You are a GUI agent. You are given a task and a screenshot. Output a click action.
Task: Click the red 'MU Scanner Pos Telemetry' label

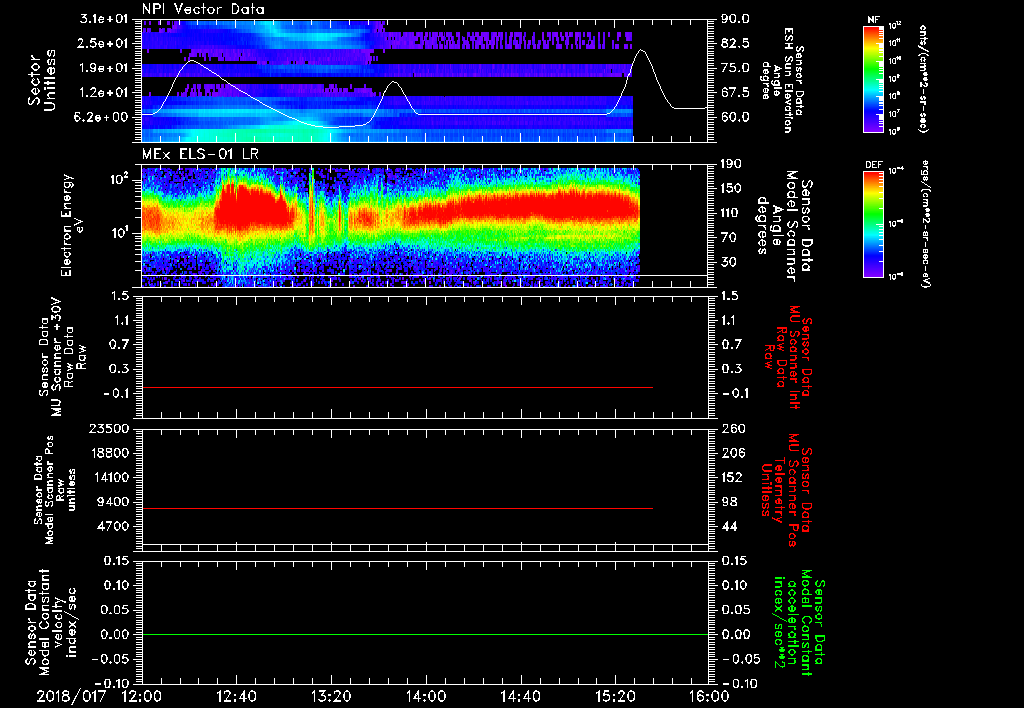(x=786, y=489)
